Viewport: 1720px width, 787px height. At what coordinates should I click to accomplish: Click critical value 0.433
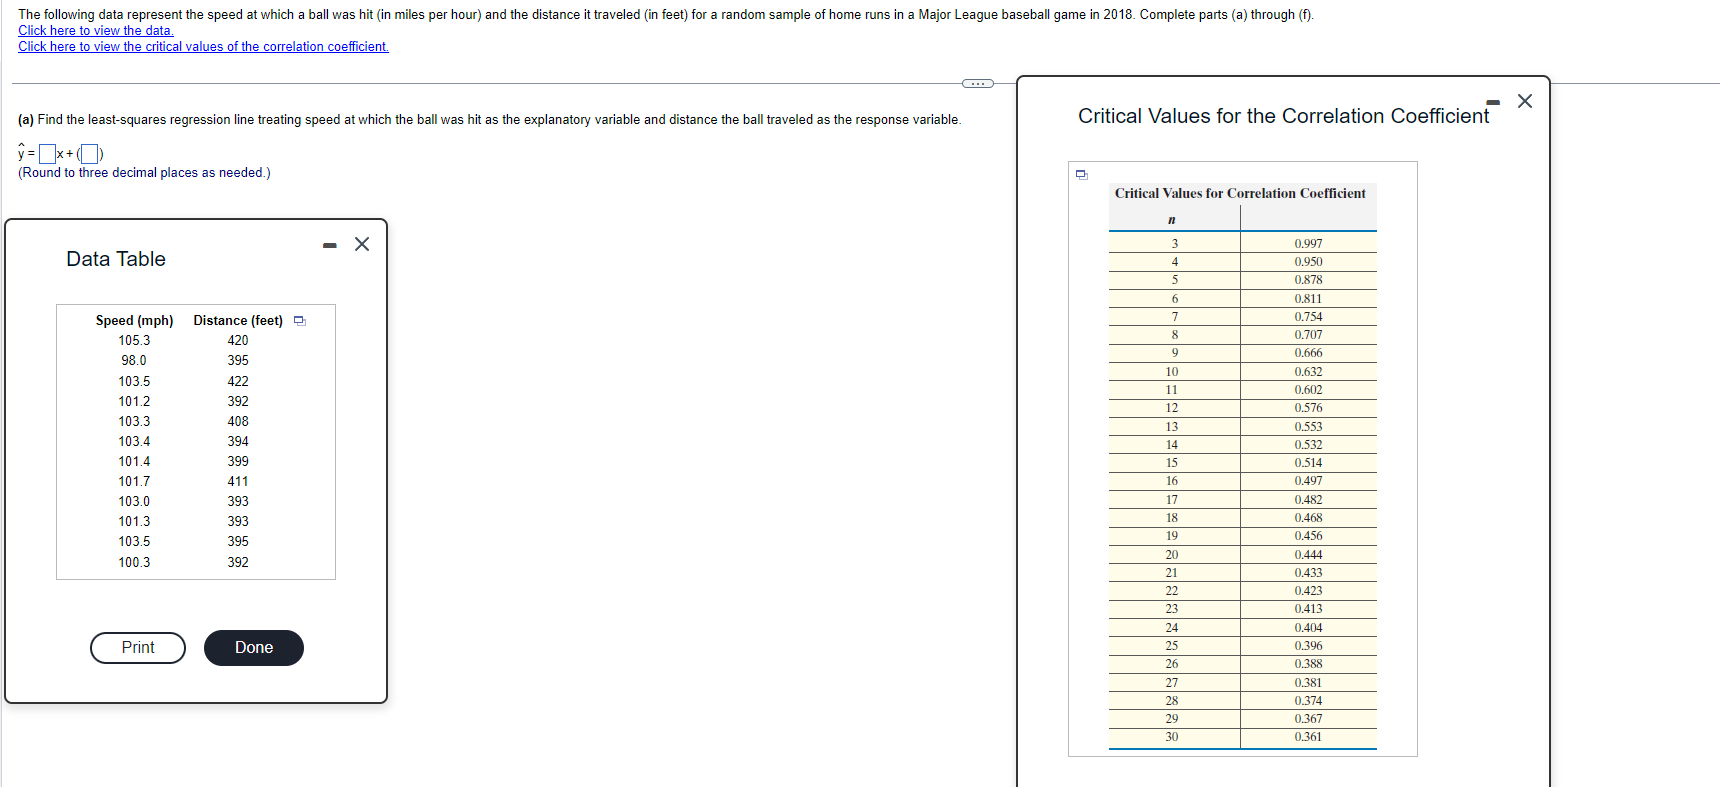(x=1308, y=573)
